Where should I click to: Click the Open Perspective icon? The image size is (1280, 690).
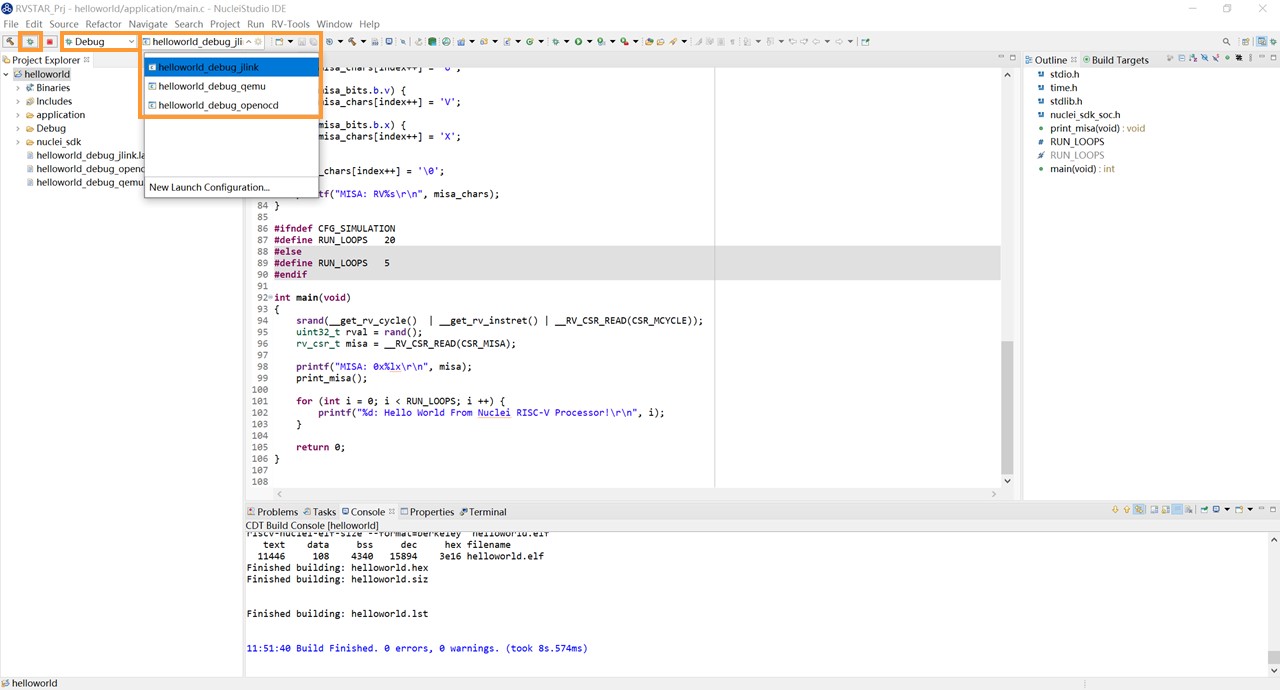pos(1246,41)
